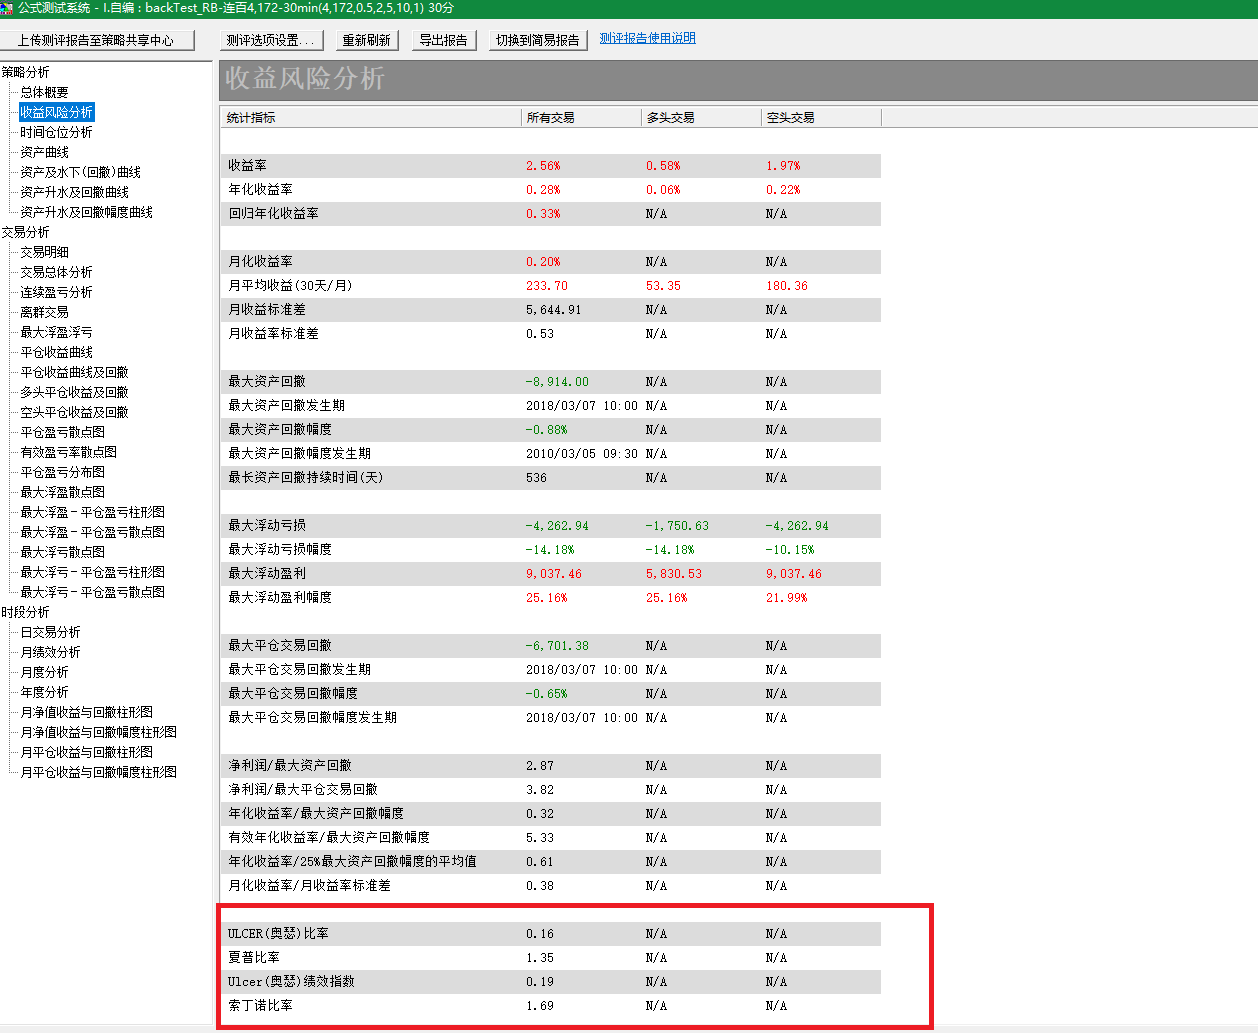Click 统计指标 column header
The image size is (1258, 1033).
pos(371,117)
